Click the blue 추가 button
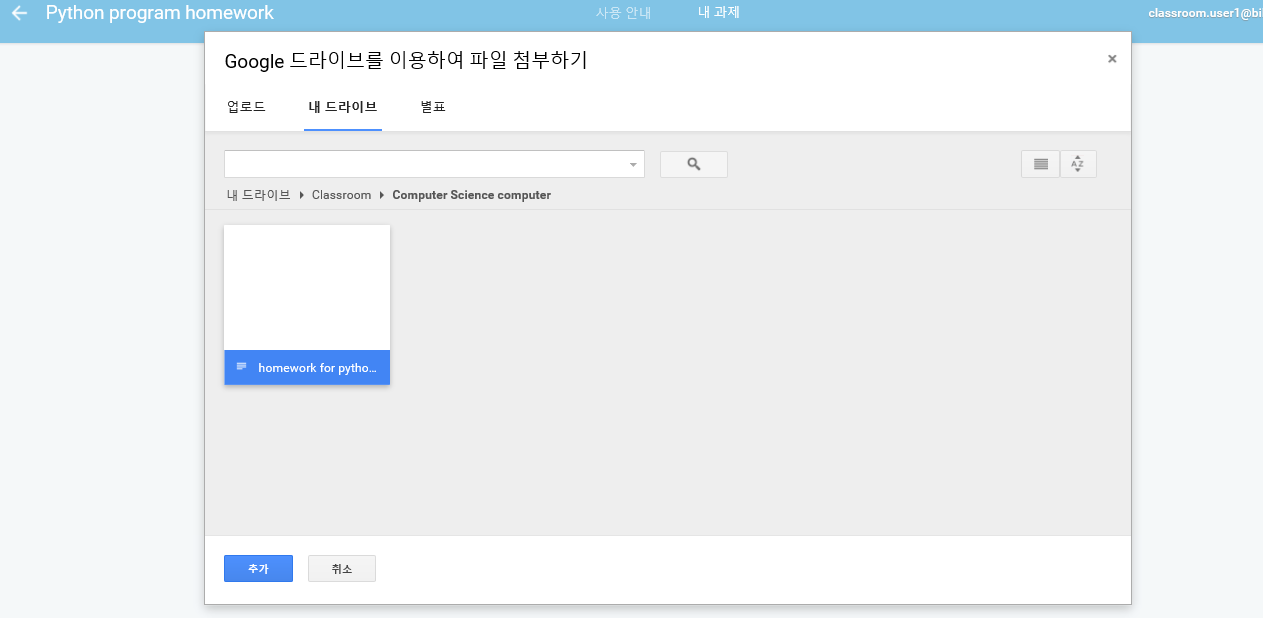The width and height of the screenshot is (1263, 618). 258,568
